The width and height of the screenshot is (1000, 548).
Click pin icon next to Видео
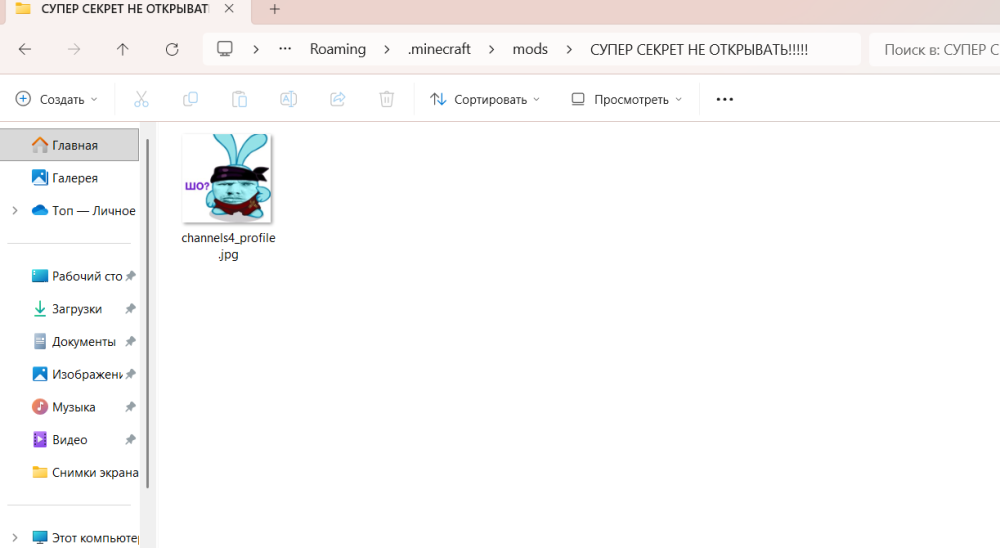130,440
